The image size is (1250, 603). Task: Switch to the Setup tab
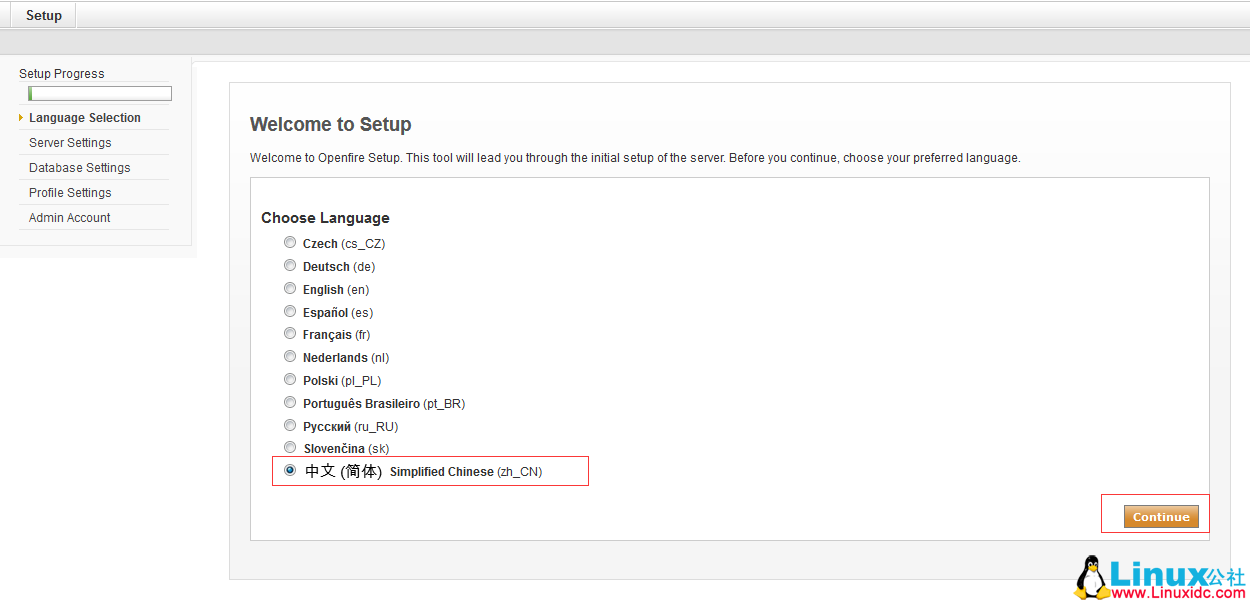click(x=42, y=14)
